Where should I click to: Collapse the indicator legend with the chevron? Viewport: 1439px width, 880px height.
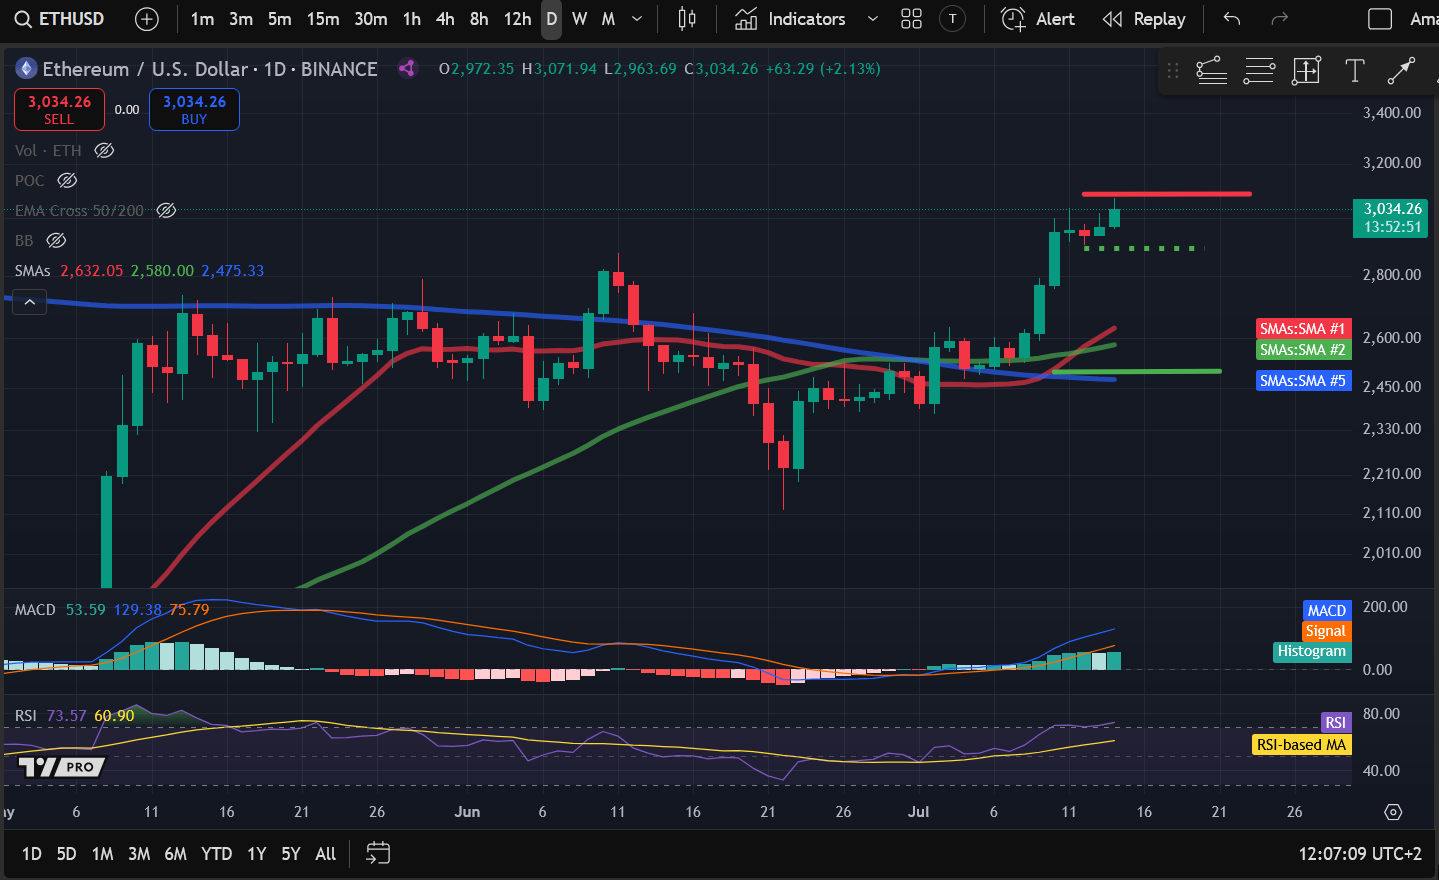(x=30, y=302)
